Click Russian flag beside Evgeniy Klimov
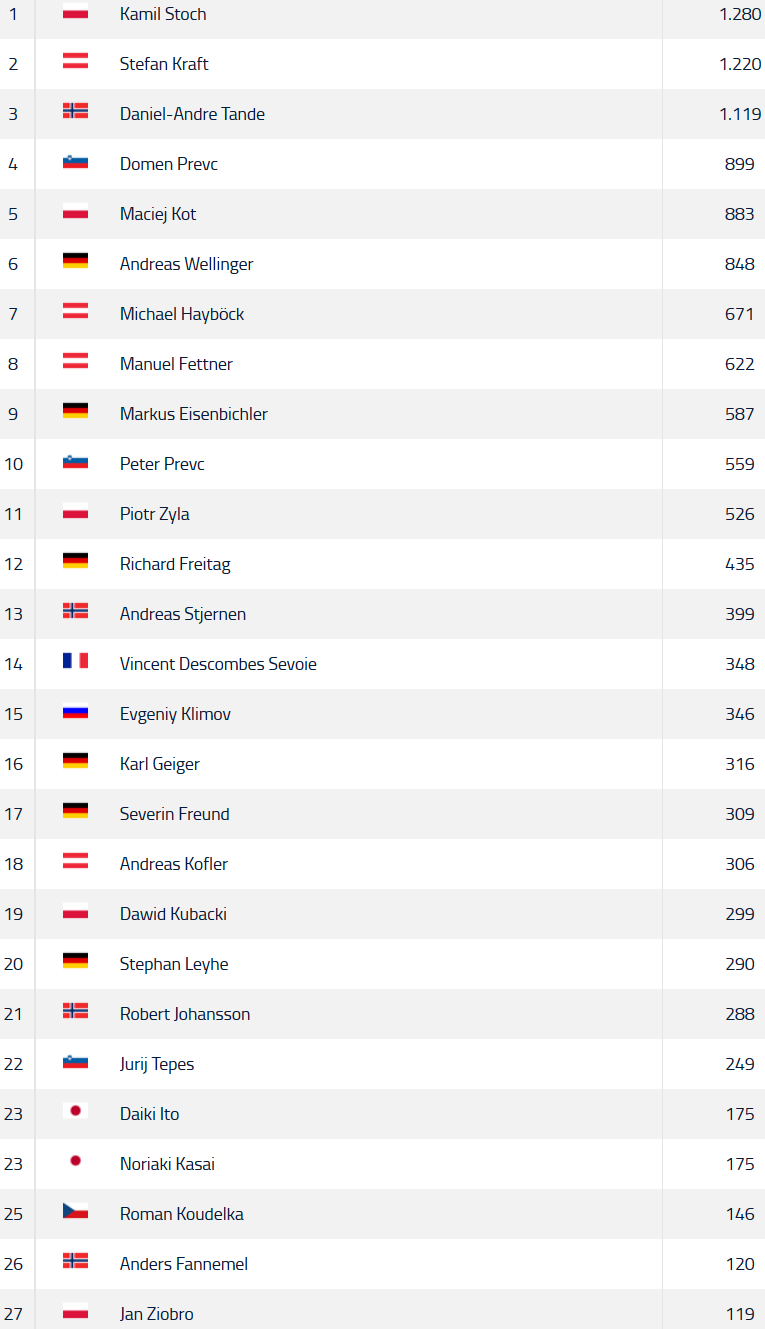Viewport: 765px width, 1329px height. coord(75,711)
